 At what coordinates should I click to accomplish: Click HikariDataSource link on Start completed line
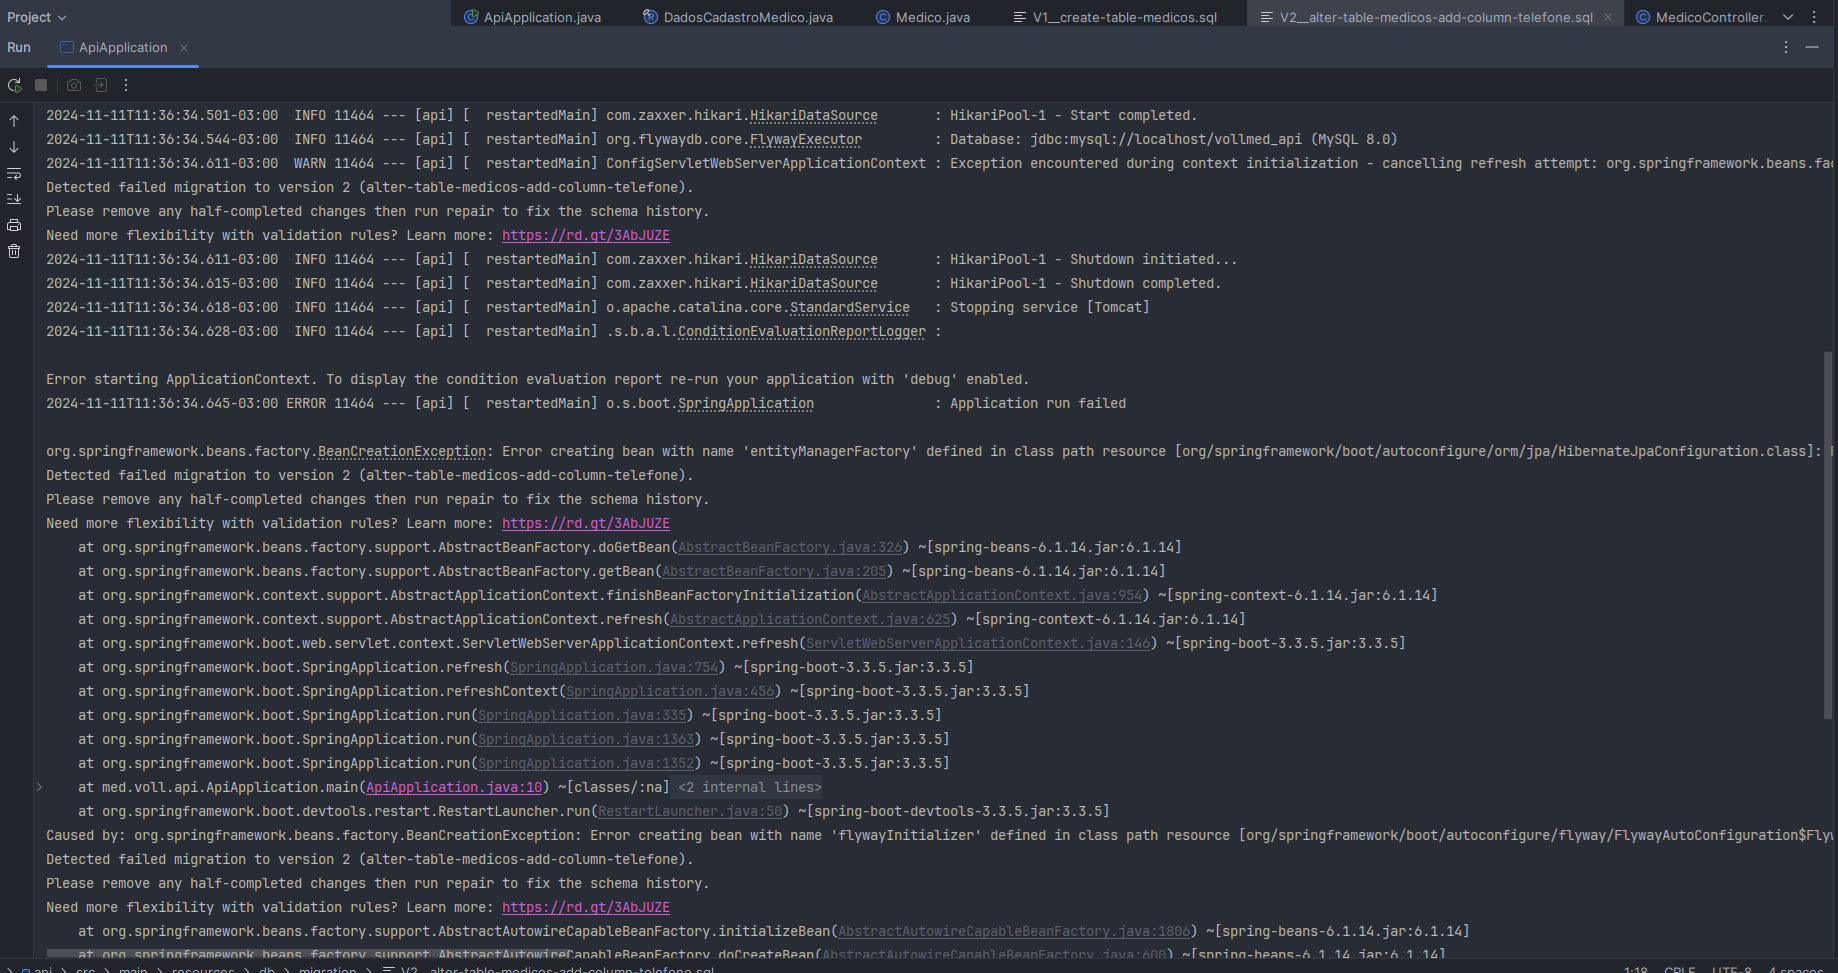point(814,115)
